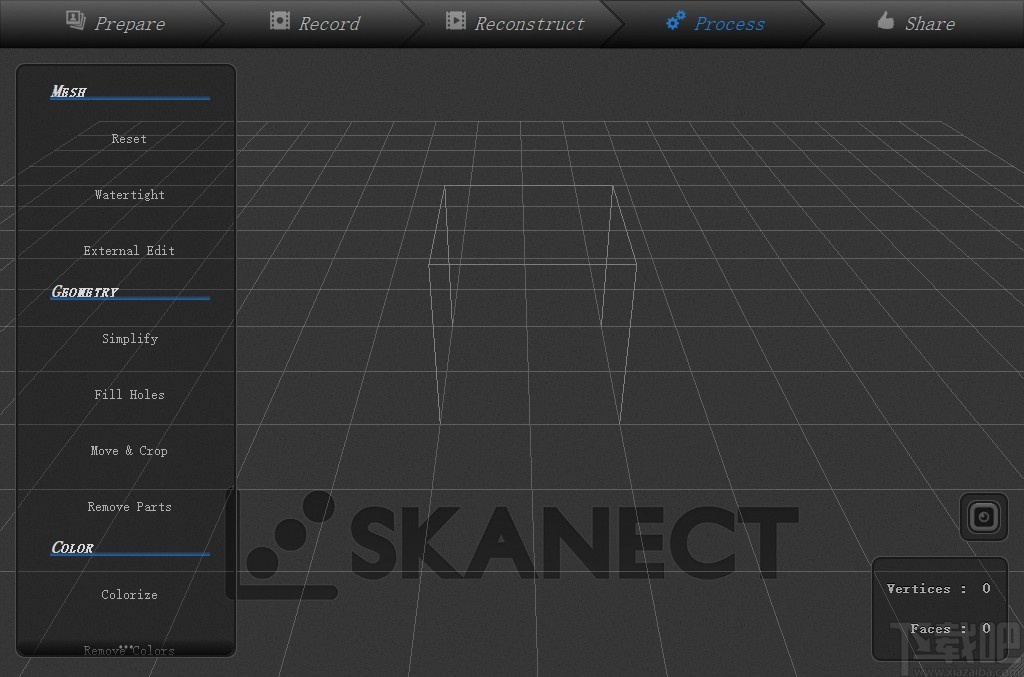The image size is (1024, 677).
Task: Open External Edit
Action: [x=128, y=250]
